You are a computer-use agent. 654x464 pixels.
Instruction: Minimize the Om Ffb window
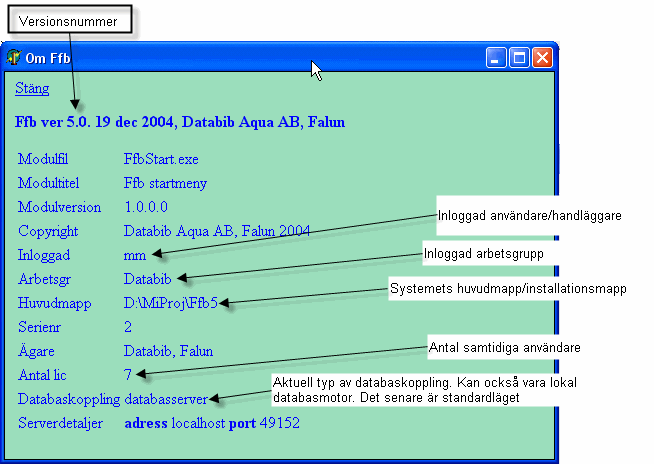click(496, 58)
